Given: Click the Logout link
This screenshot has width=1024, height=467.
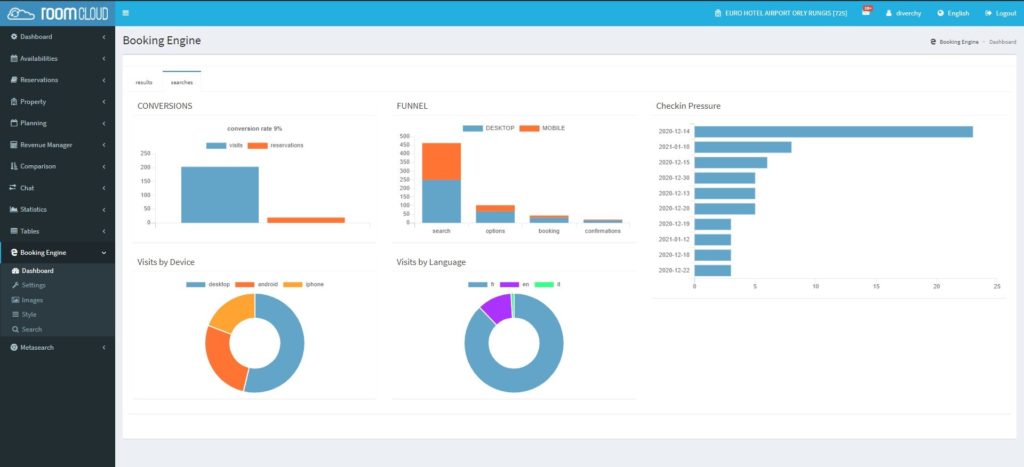Looking at the screenshot, I should click(x=1000, y=13).
